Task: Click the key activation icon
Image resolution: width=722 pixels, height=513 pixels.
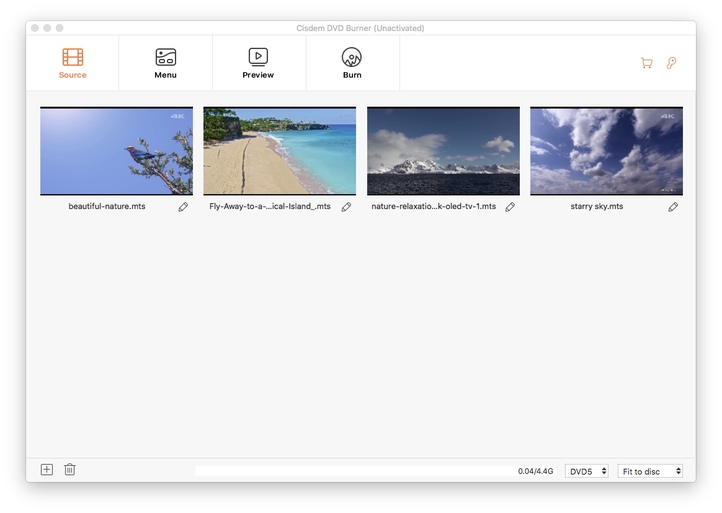Action: (672, 63)
